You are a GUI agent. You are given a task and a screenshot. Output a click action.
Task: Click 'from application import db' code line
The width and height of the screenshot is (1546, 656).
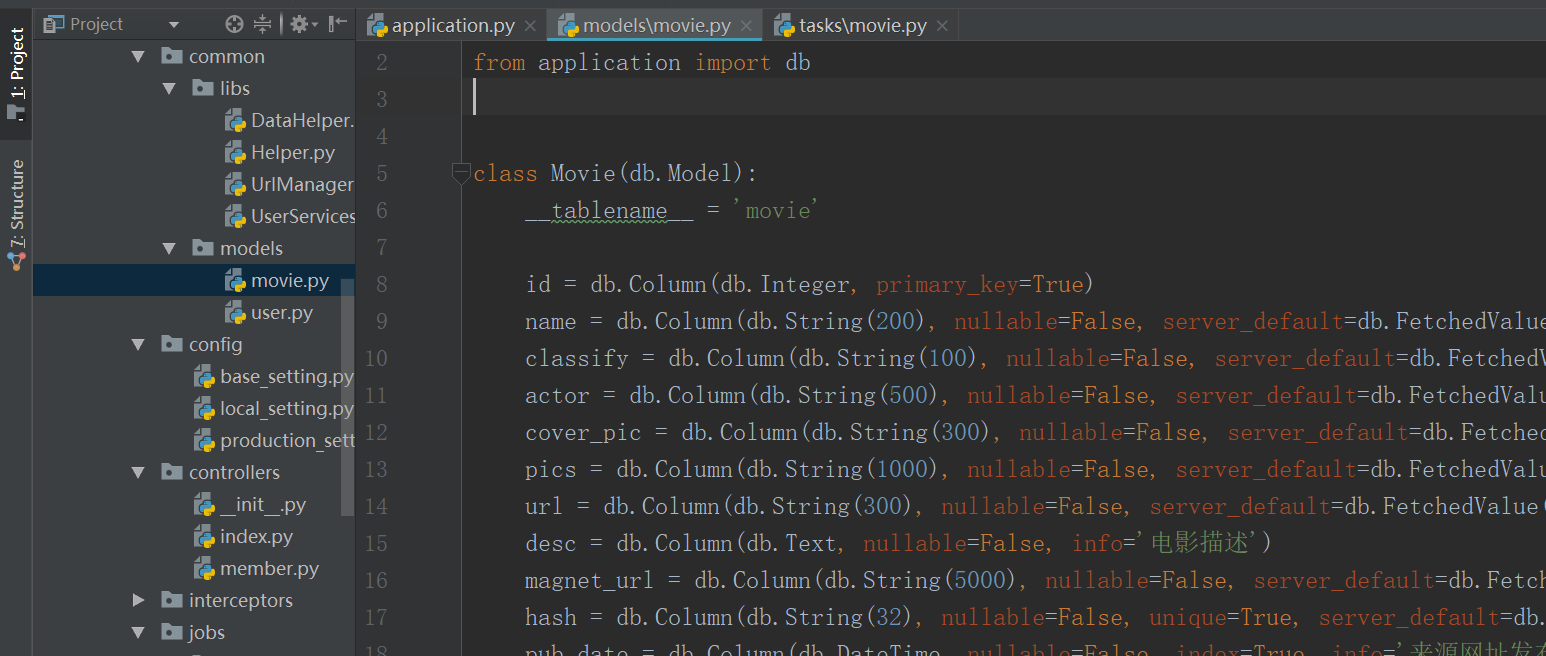[x=642, y=62]
